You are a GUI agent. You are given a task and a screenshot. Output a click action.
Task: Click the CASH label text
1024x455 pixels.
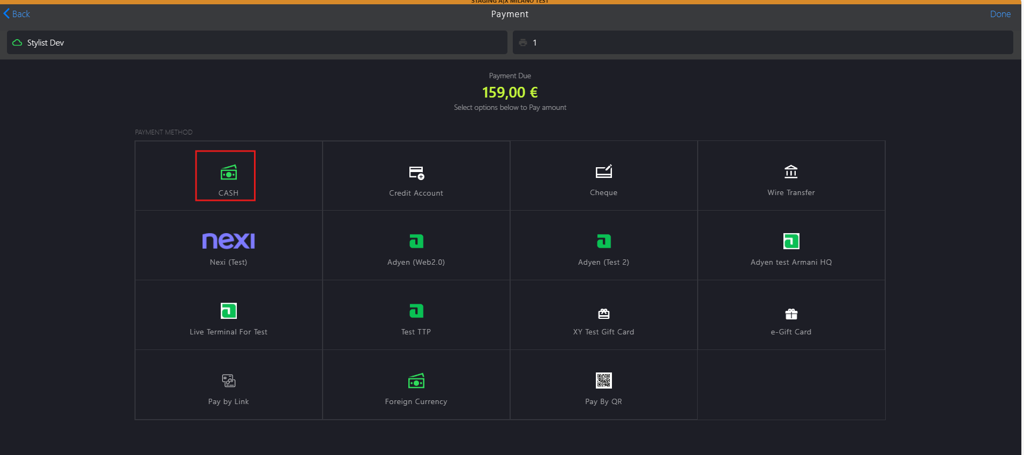tap(229, 193)
